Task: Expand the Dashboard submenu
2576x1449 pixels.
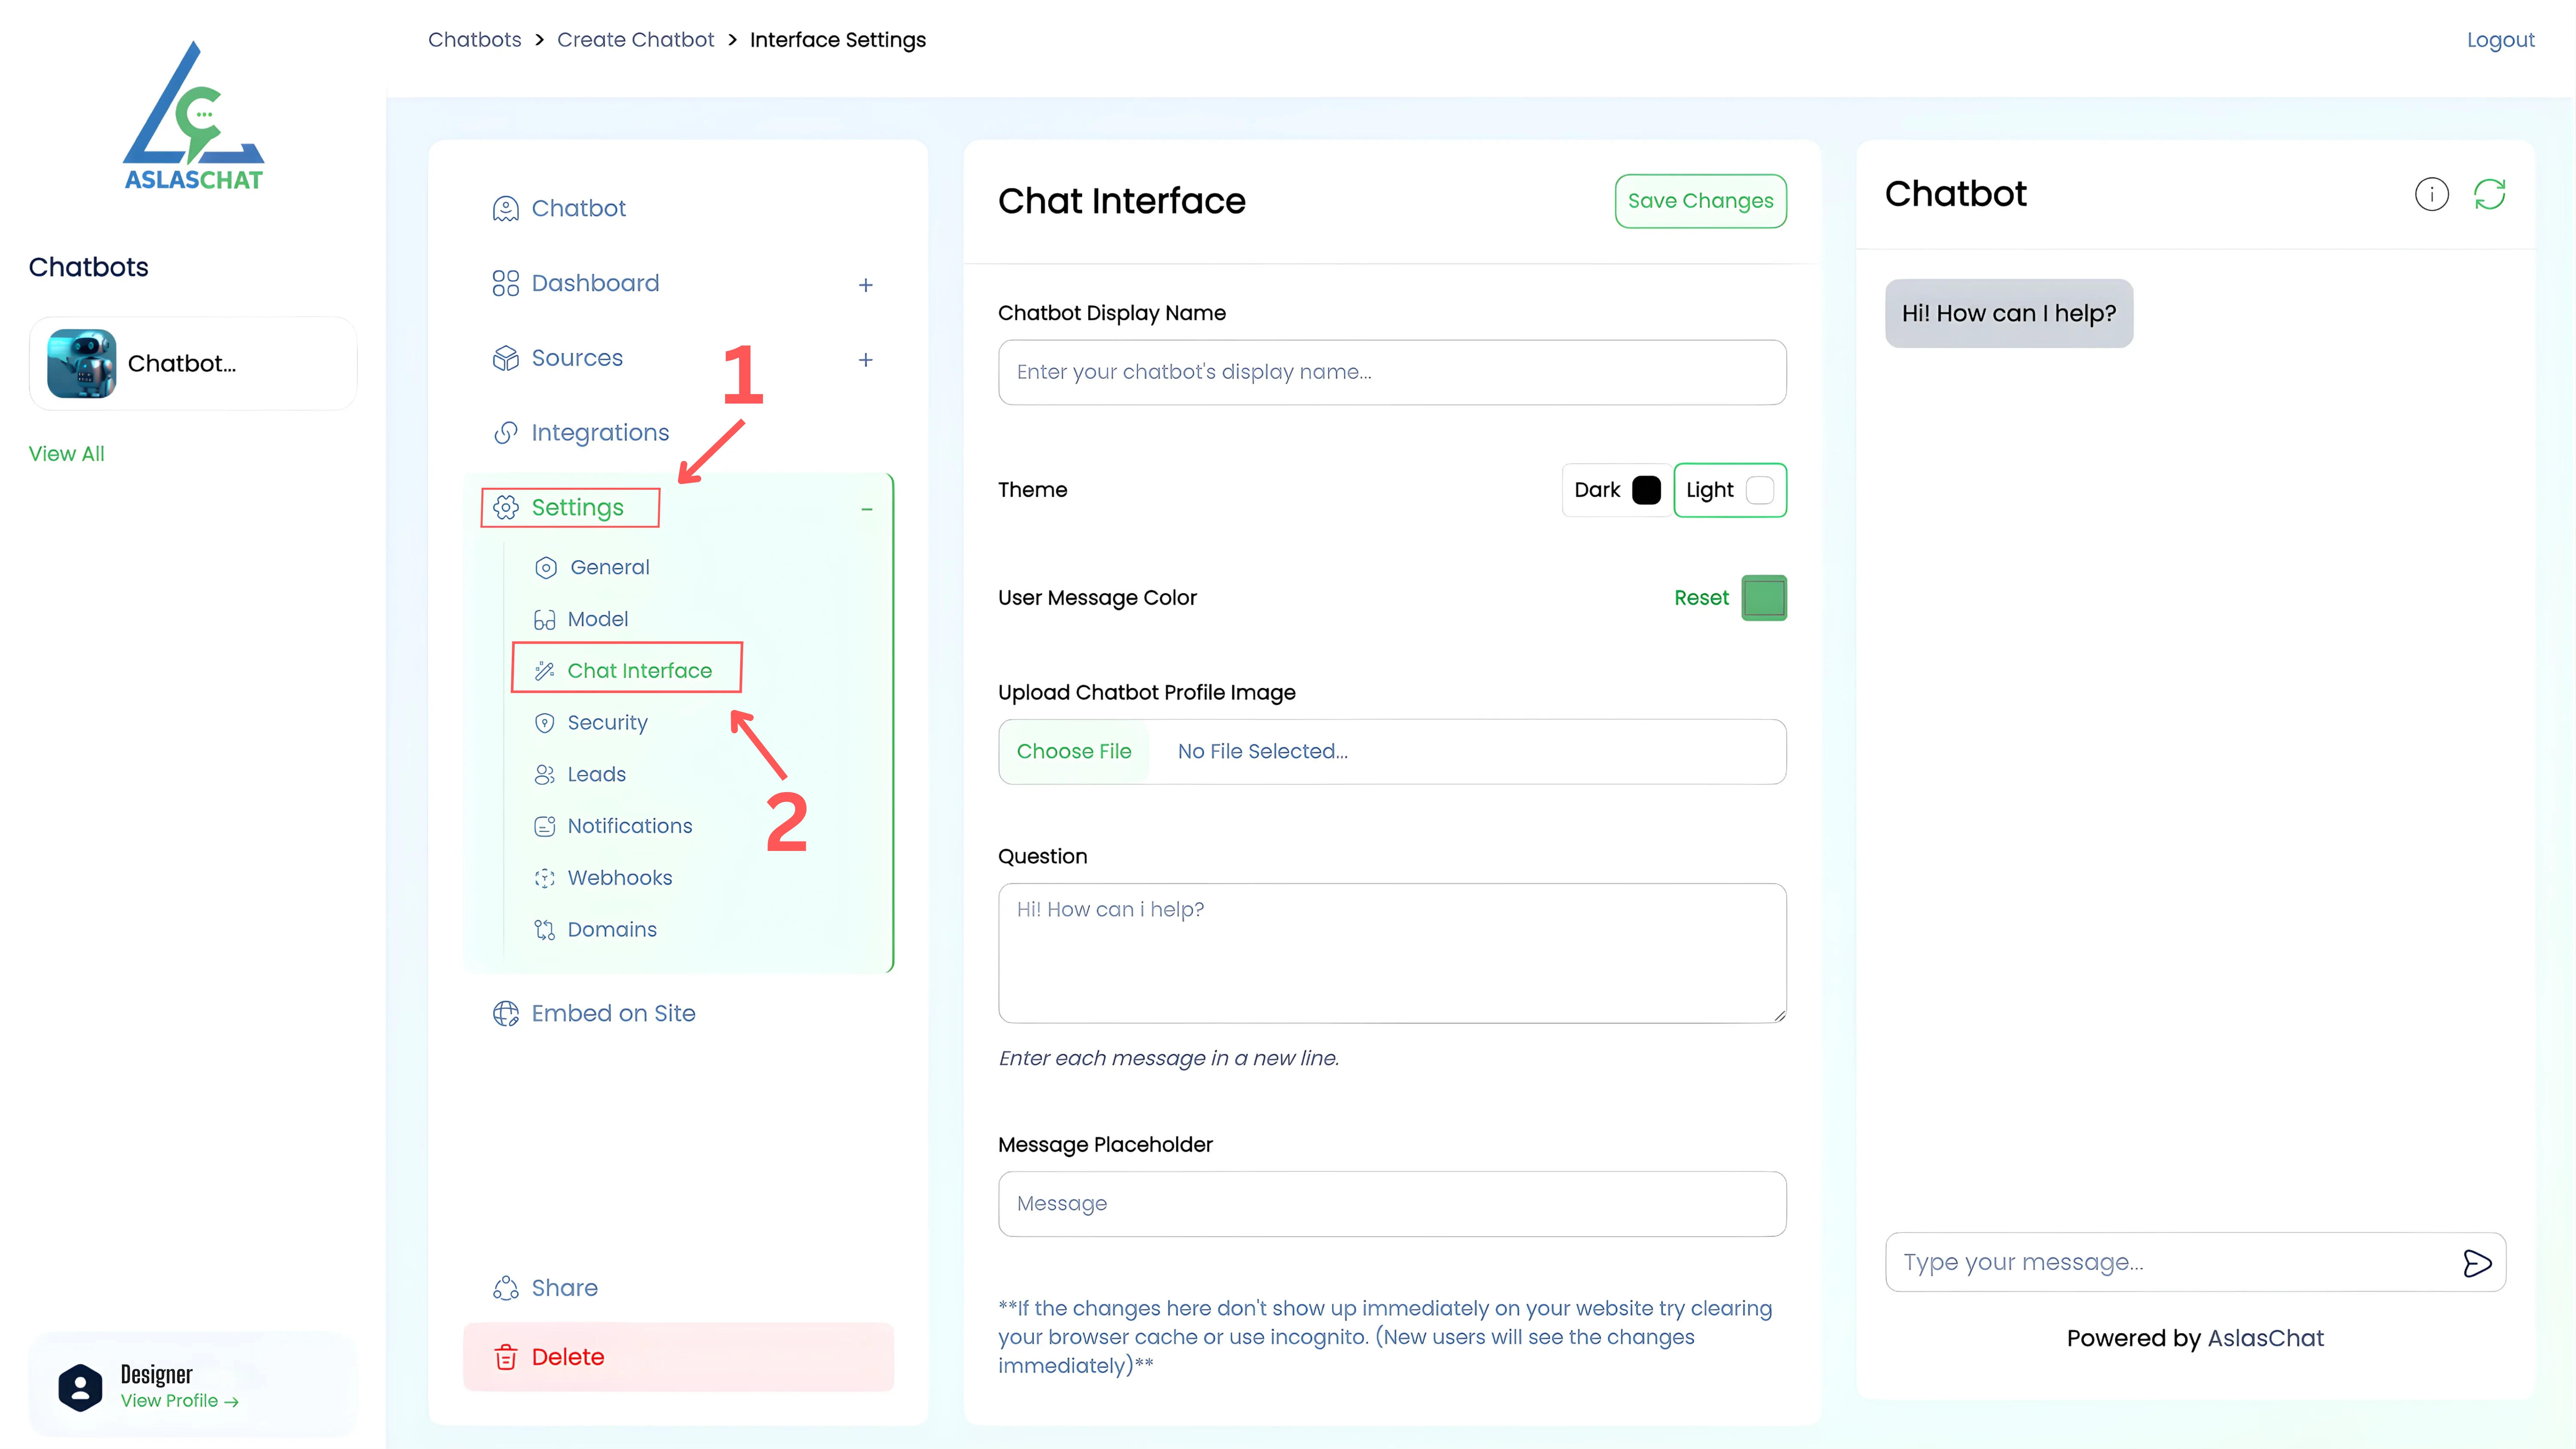Action: coord(866,285)
